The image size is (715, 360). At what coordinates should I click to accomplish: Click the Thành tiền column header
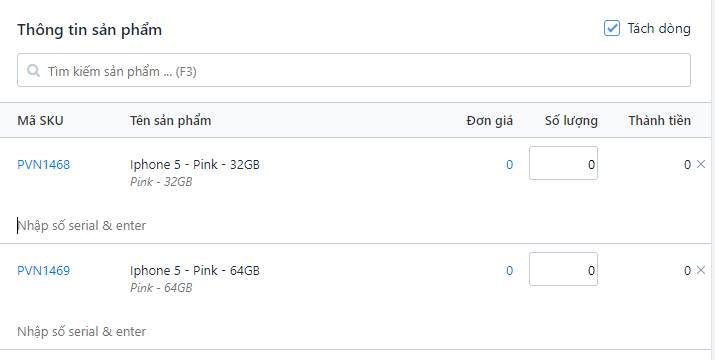pos(659,120)
